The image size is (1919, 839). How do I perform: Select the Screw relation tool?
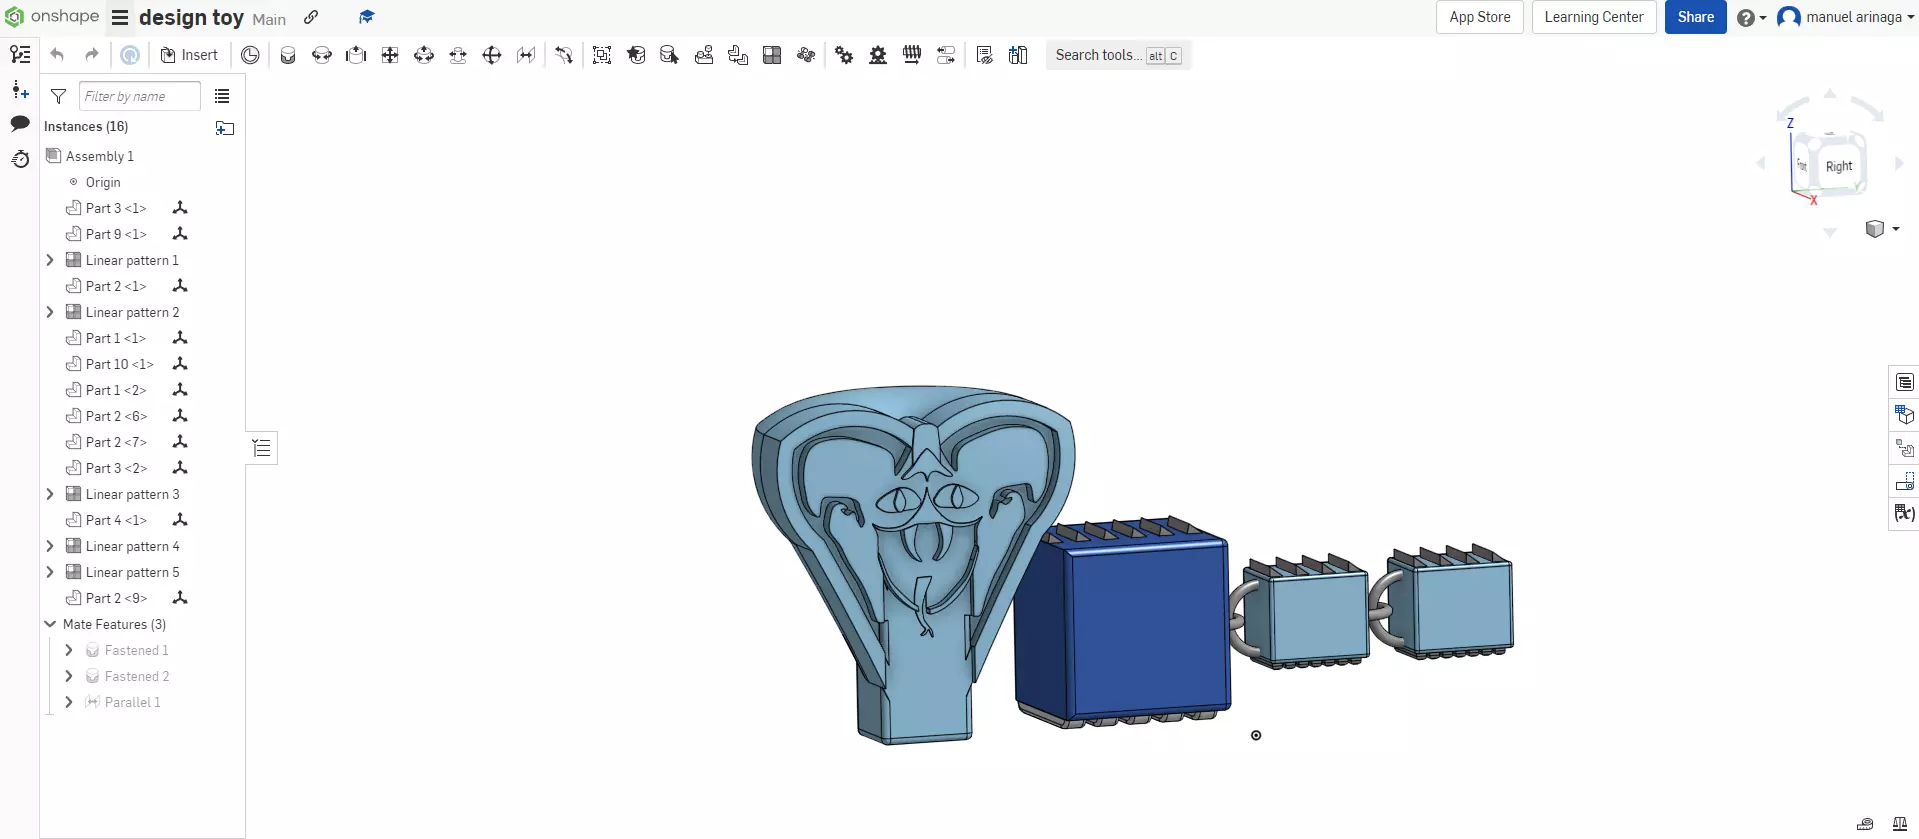click(912, 55)
